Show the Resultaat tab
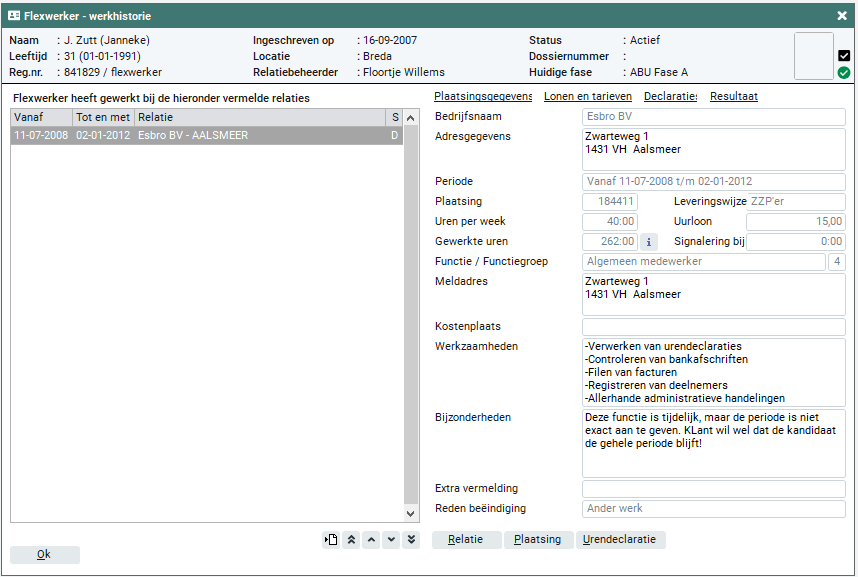The height and width of the screenshot is (577, 858). point(734,97)
